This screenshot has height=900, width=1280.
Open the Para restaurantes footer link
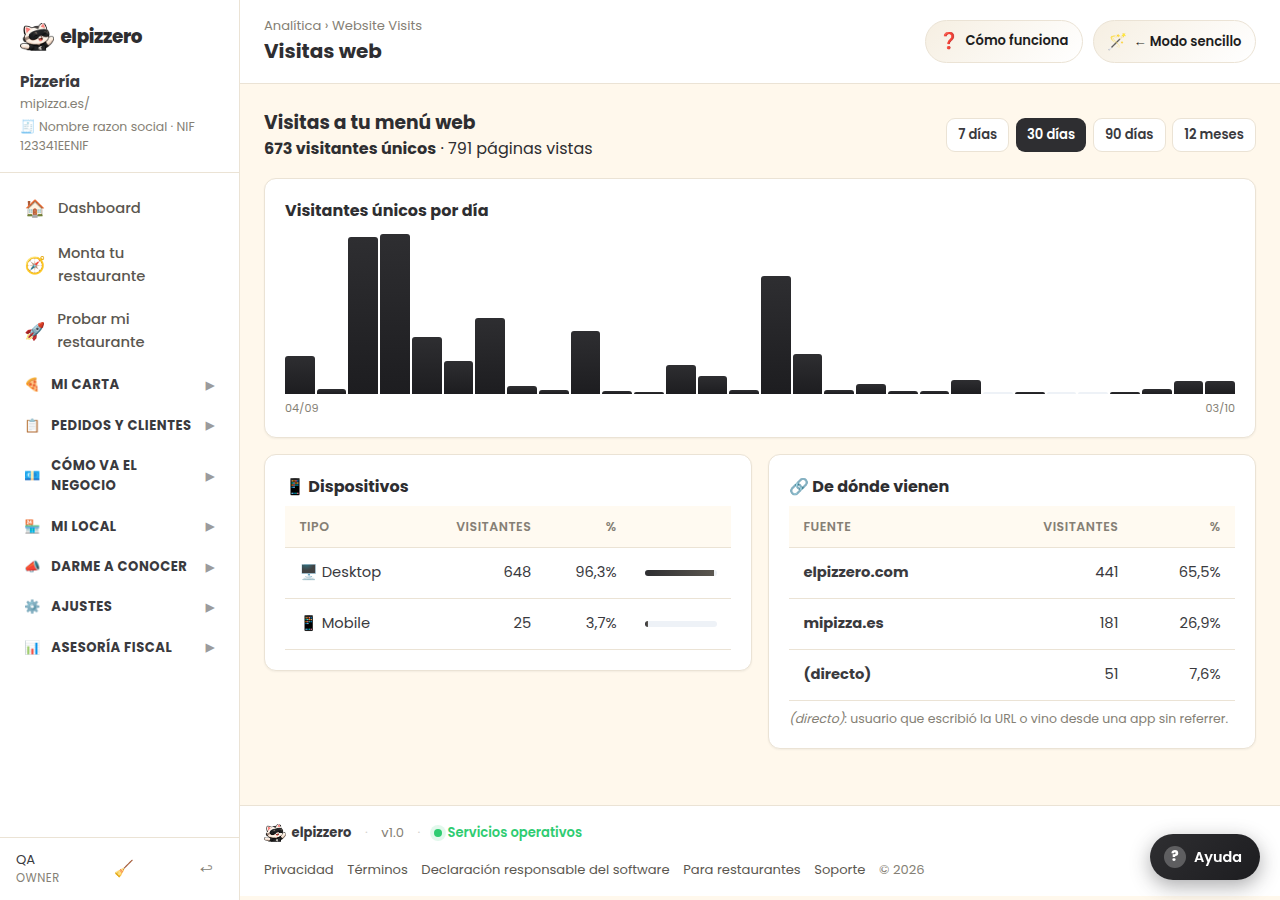(742, 870)
